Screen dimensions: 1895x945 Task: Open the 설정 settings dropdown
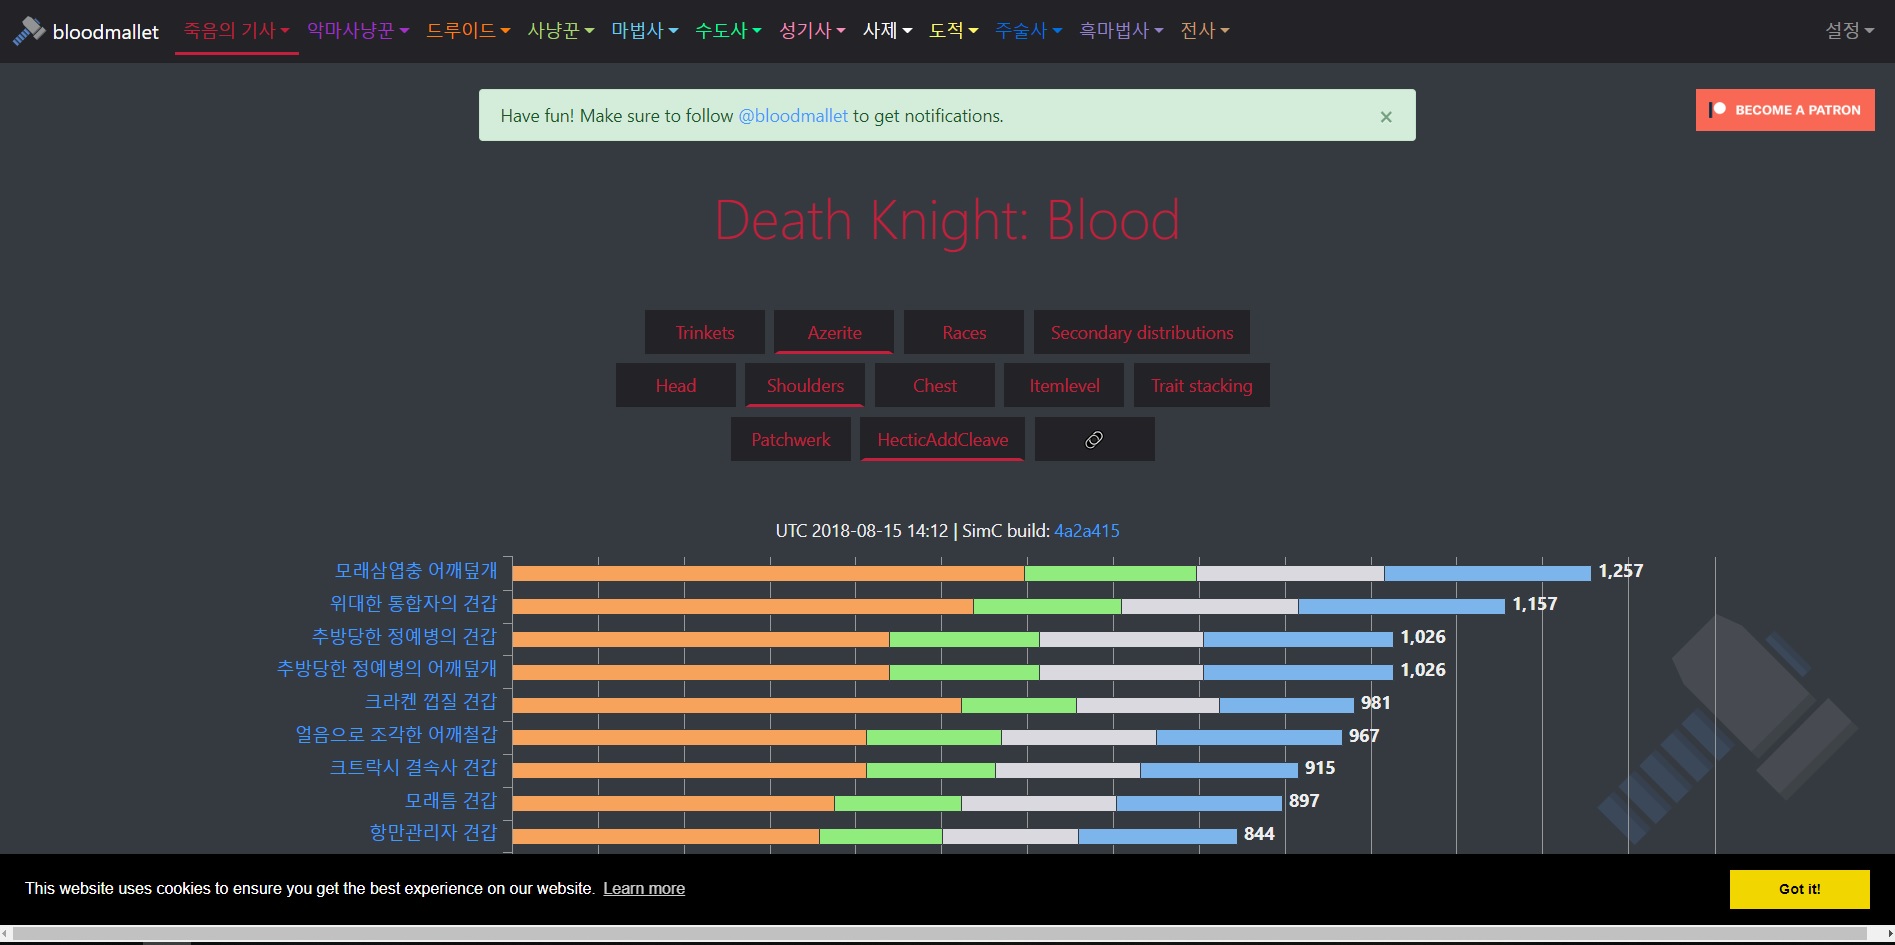tap(1848, 31)
